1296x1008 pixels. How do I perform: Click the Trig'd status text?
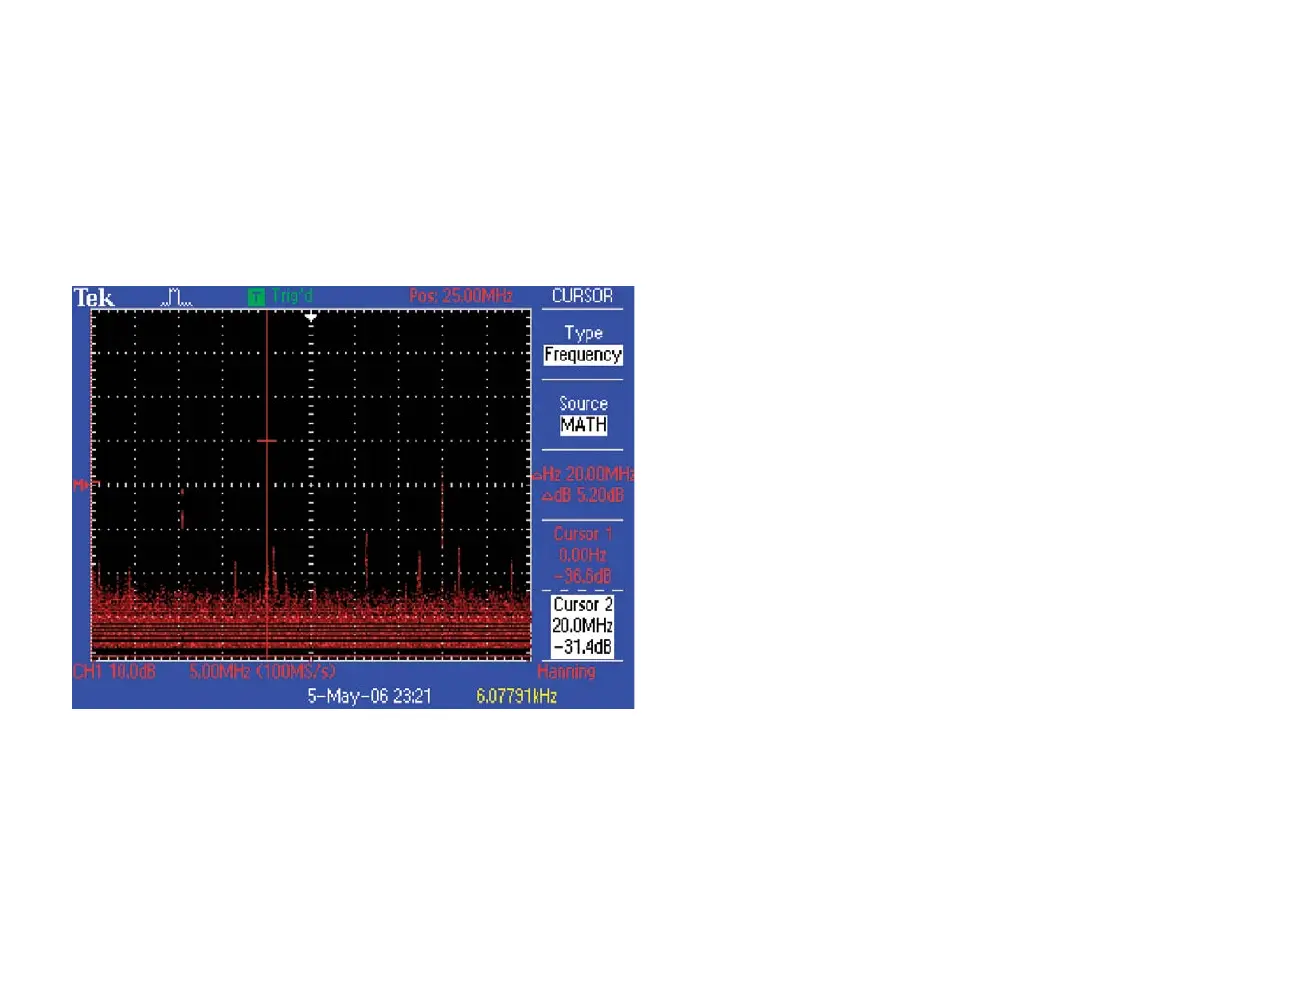pos(292,296)
